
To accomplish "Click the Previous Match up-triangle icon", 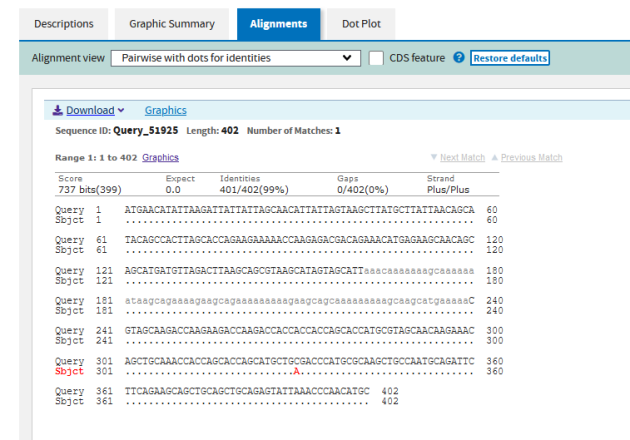I will point(494,158).
